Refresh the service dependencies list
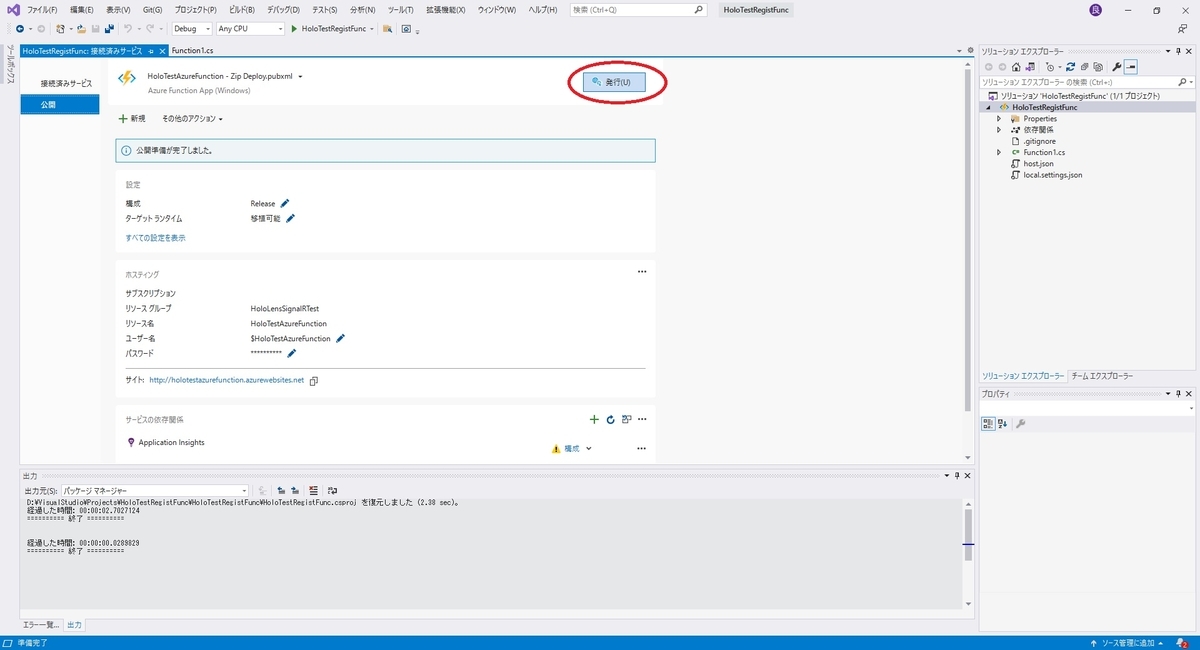1200x650 pixels. 610,419
